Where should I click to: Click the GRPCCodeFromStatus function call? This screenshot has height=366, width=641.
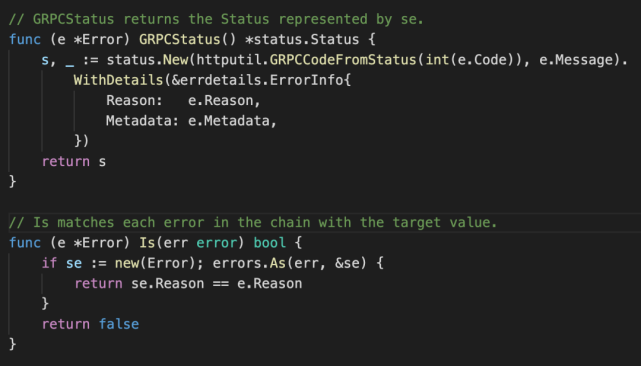[343, 60]
